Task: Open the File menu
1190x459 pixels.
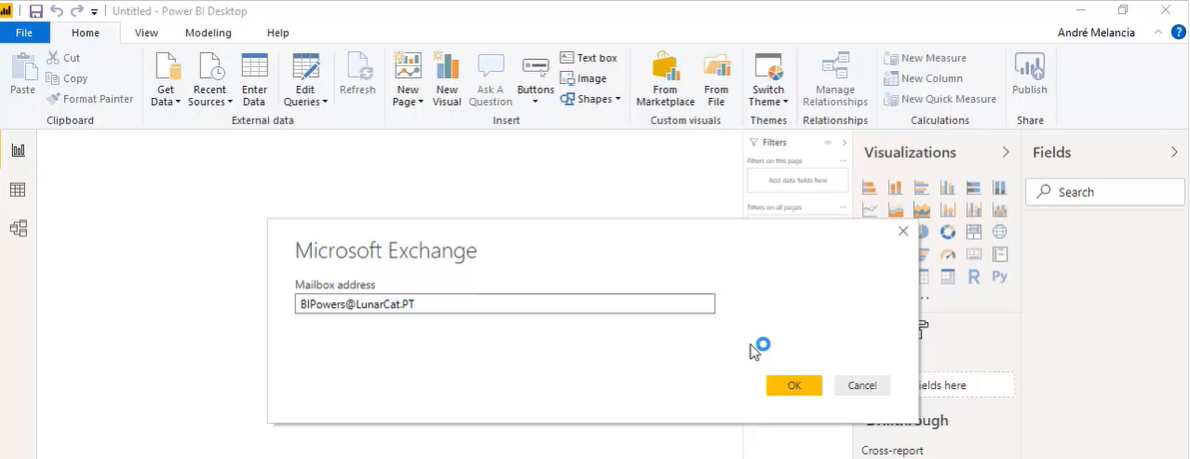Action: [x=24, y=33]
